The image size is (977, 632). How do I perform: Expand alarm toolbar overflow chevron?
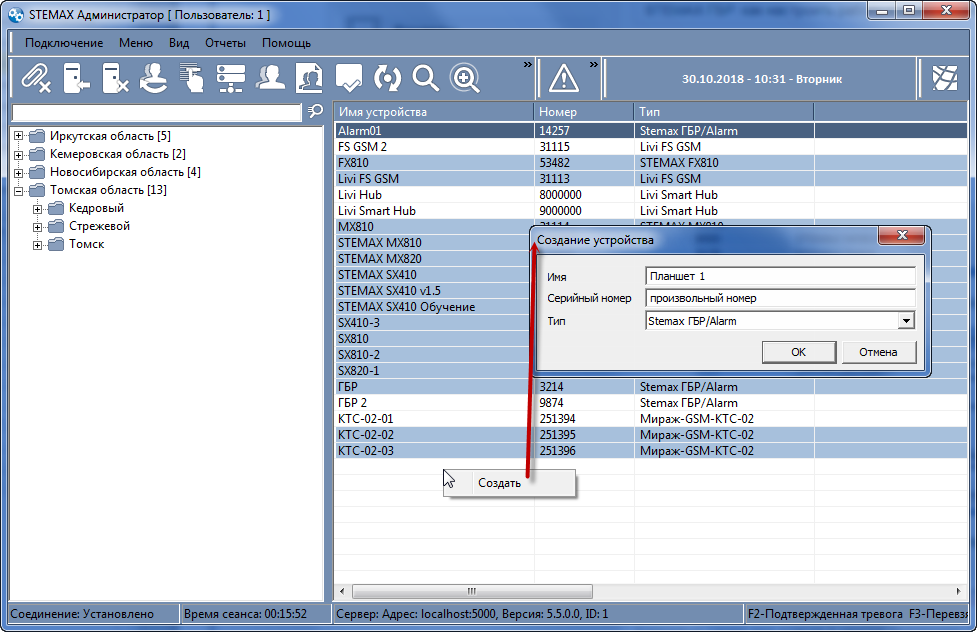(594, 64)
